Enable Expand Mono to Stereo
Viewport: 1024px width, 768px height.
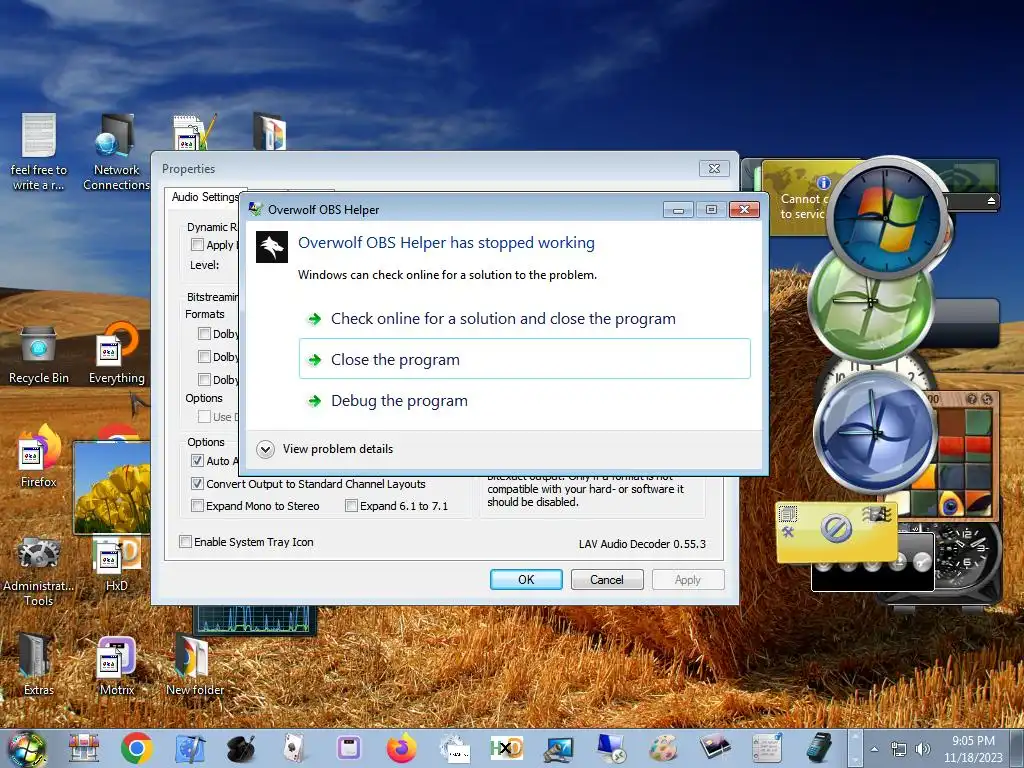point(197,505)
